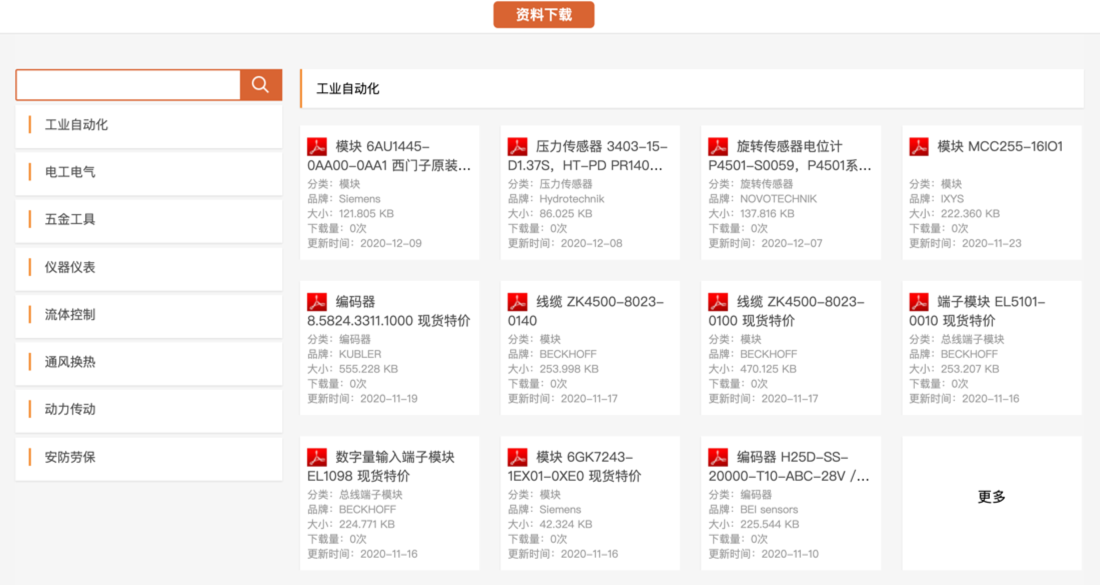Screen dimensions: 1100x585
Task: Click PDF icon for 编码器 8.5824.3311.1000
Action: [x=317, y=302]
